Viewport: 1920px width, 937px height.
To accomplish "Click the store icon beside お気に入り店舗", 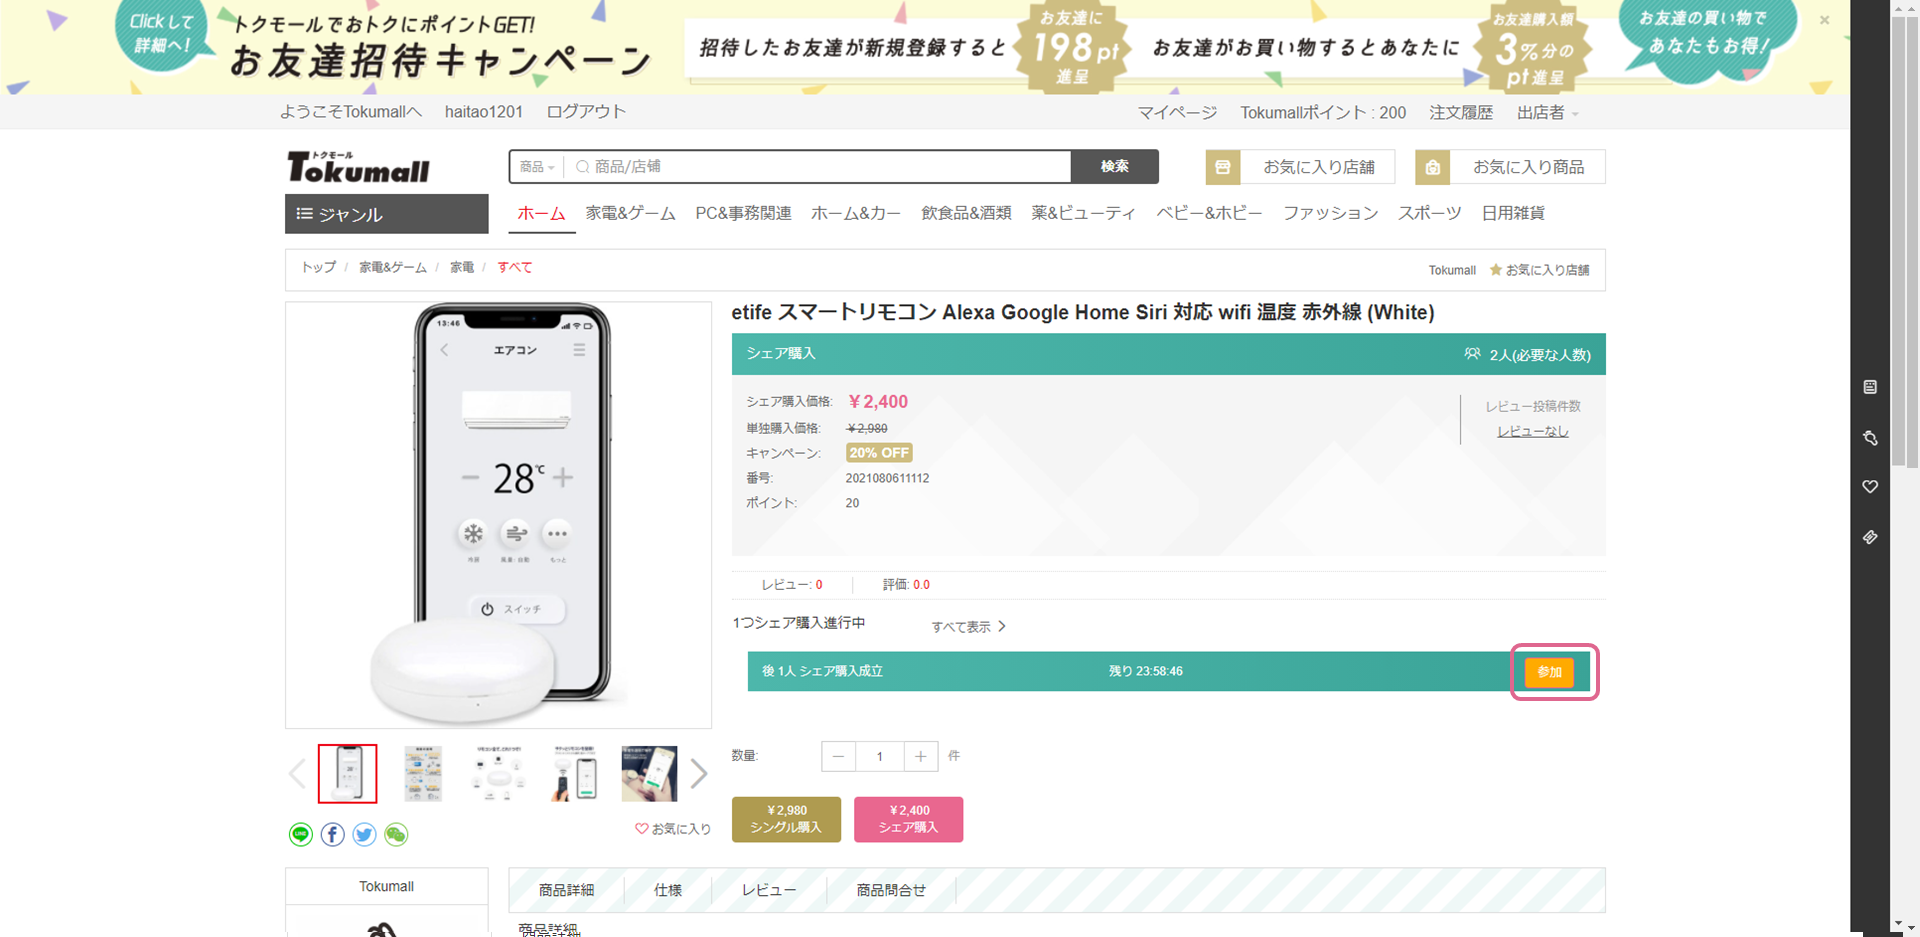I will click(x=1223, y=167).
